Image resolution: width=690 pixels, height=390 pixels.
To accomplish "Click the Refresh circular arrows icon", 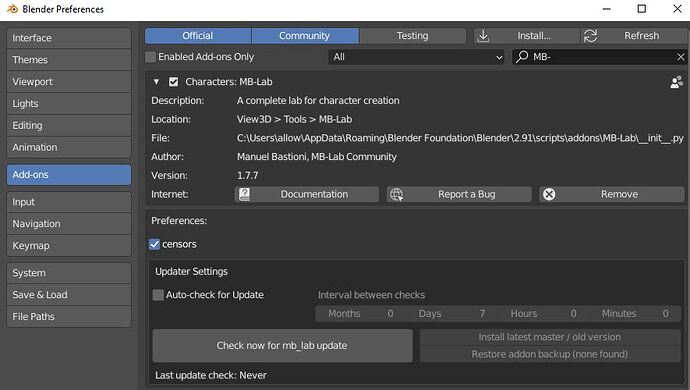I will [591, 36].
